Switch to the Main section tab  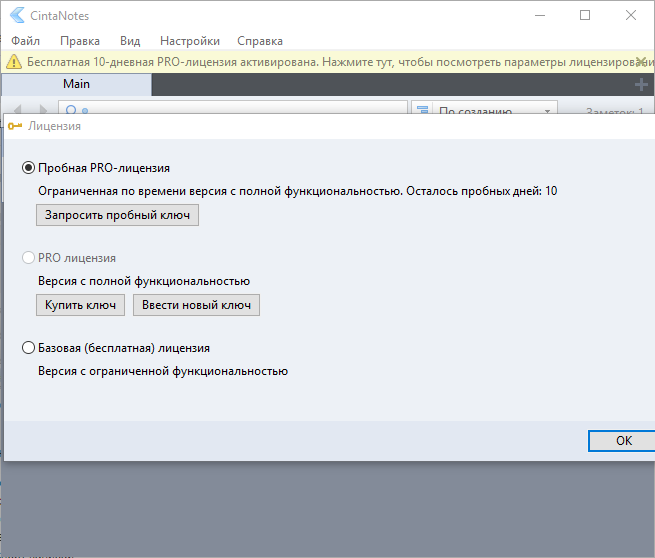(76, 84)
